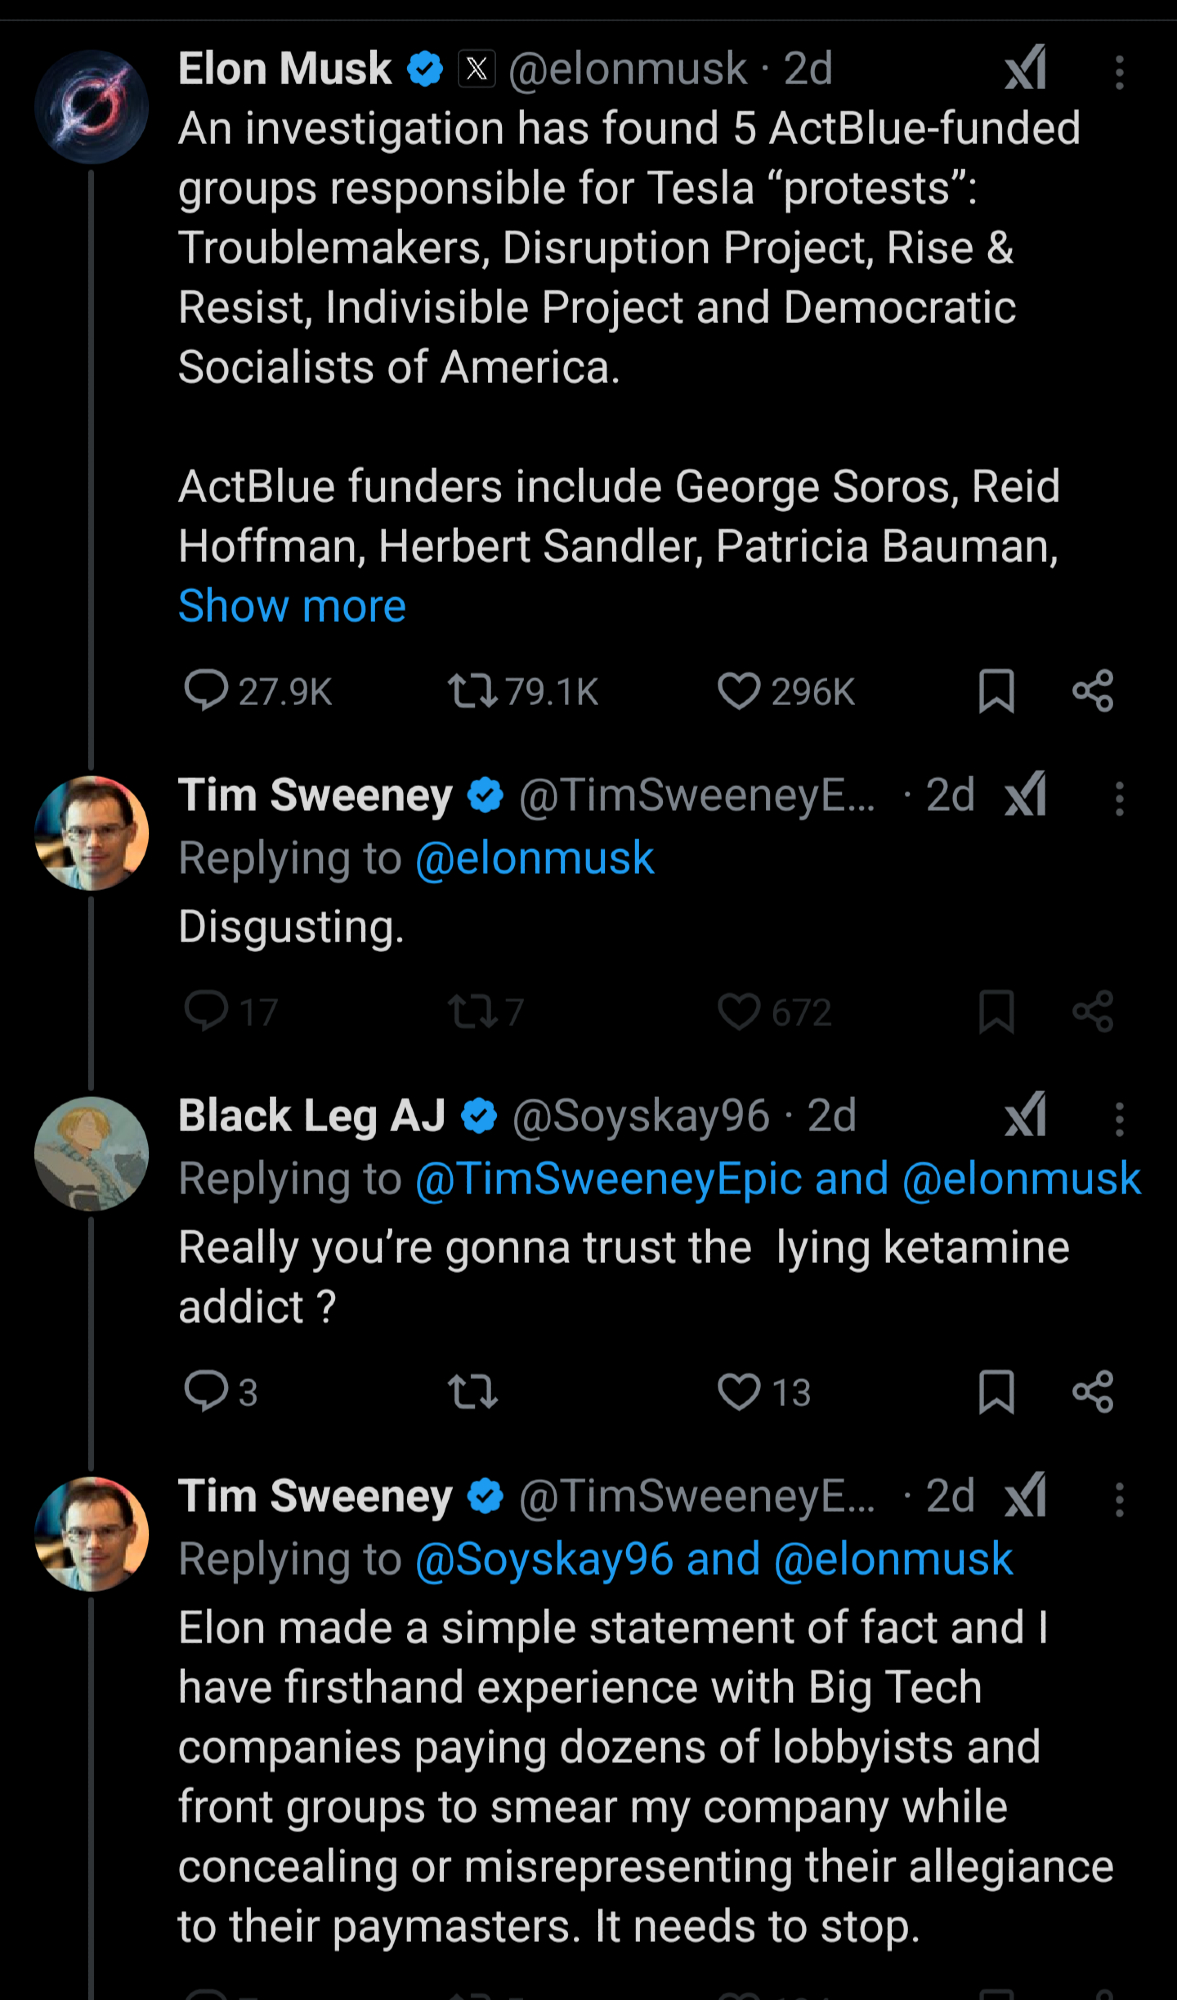
Task: Like Tim Sweeney's "Disgusting." reply
Action: tap(739, 1012)
